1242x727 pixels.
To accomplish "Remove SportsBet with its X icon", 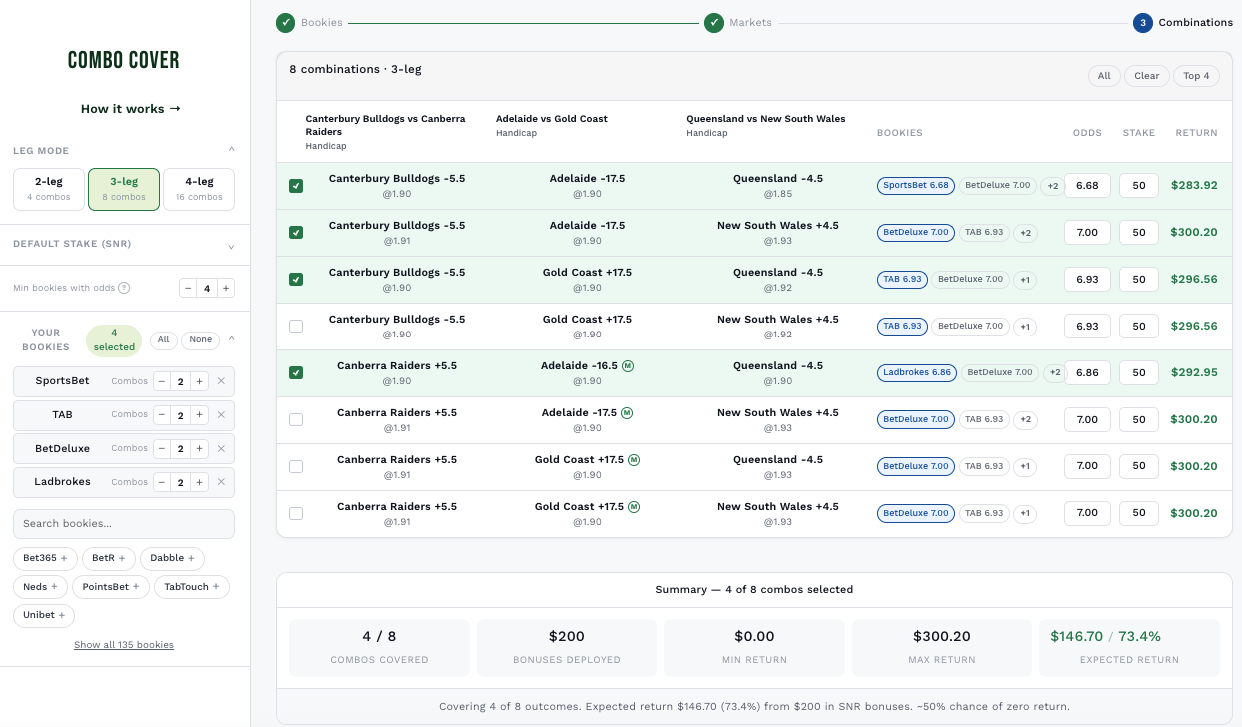I will click(x=221, y=381).
